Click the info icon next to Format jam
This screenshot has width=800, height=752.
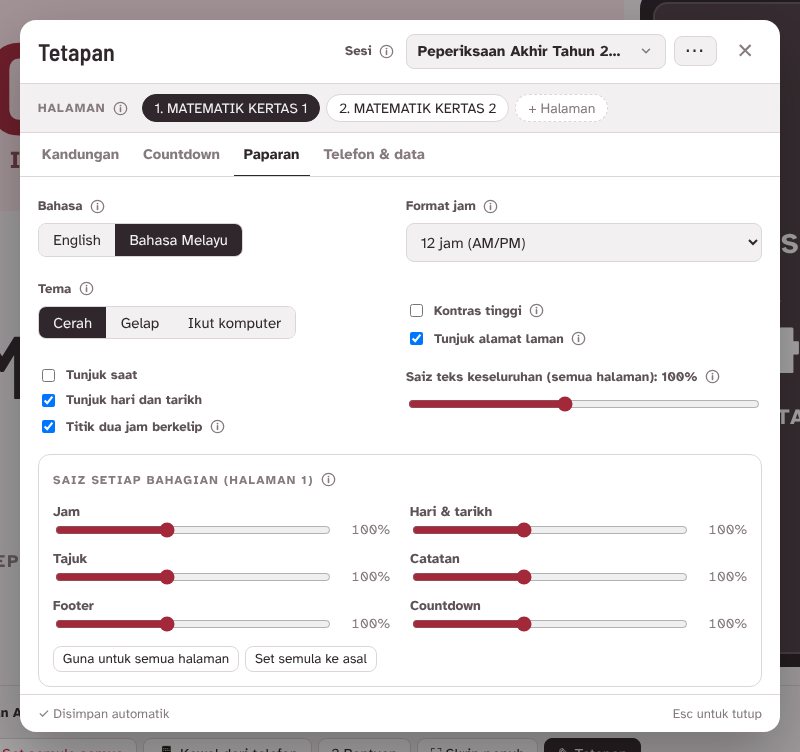point(490,206)
